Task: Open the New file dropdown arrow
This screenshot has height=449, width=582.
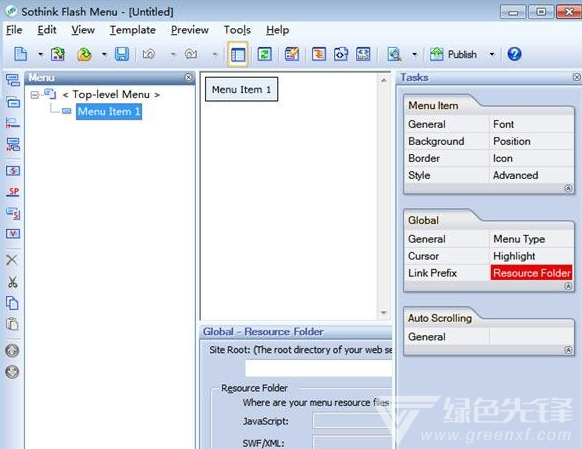Action: 40,55
